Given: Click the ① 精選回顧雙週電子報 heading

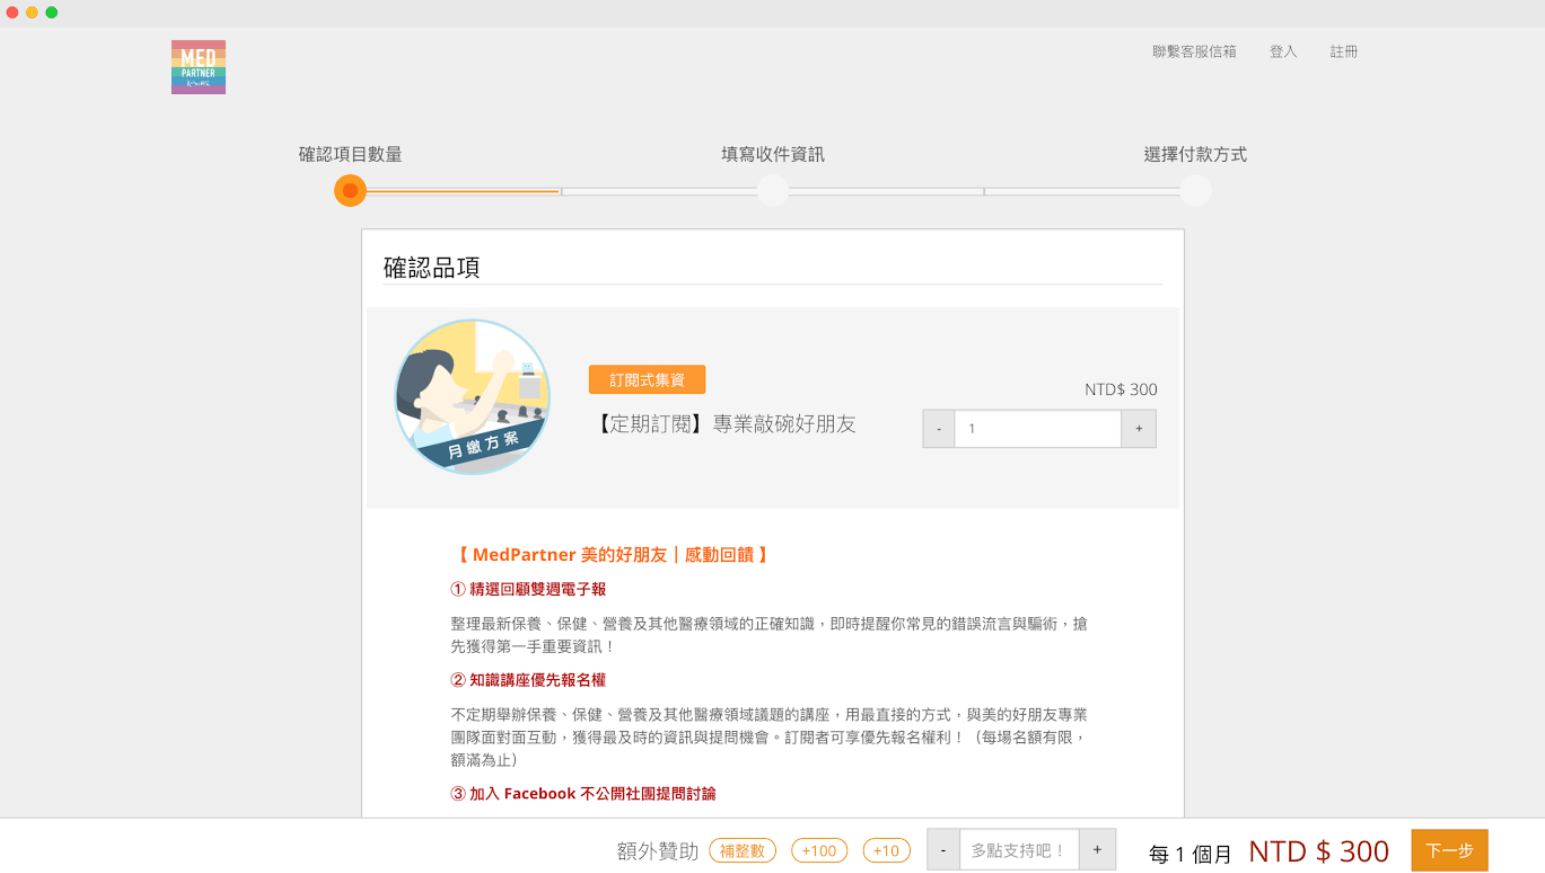Looking at the screenshot, I should 528,589.
